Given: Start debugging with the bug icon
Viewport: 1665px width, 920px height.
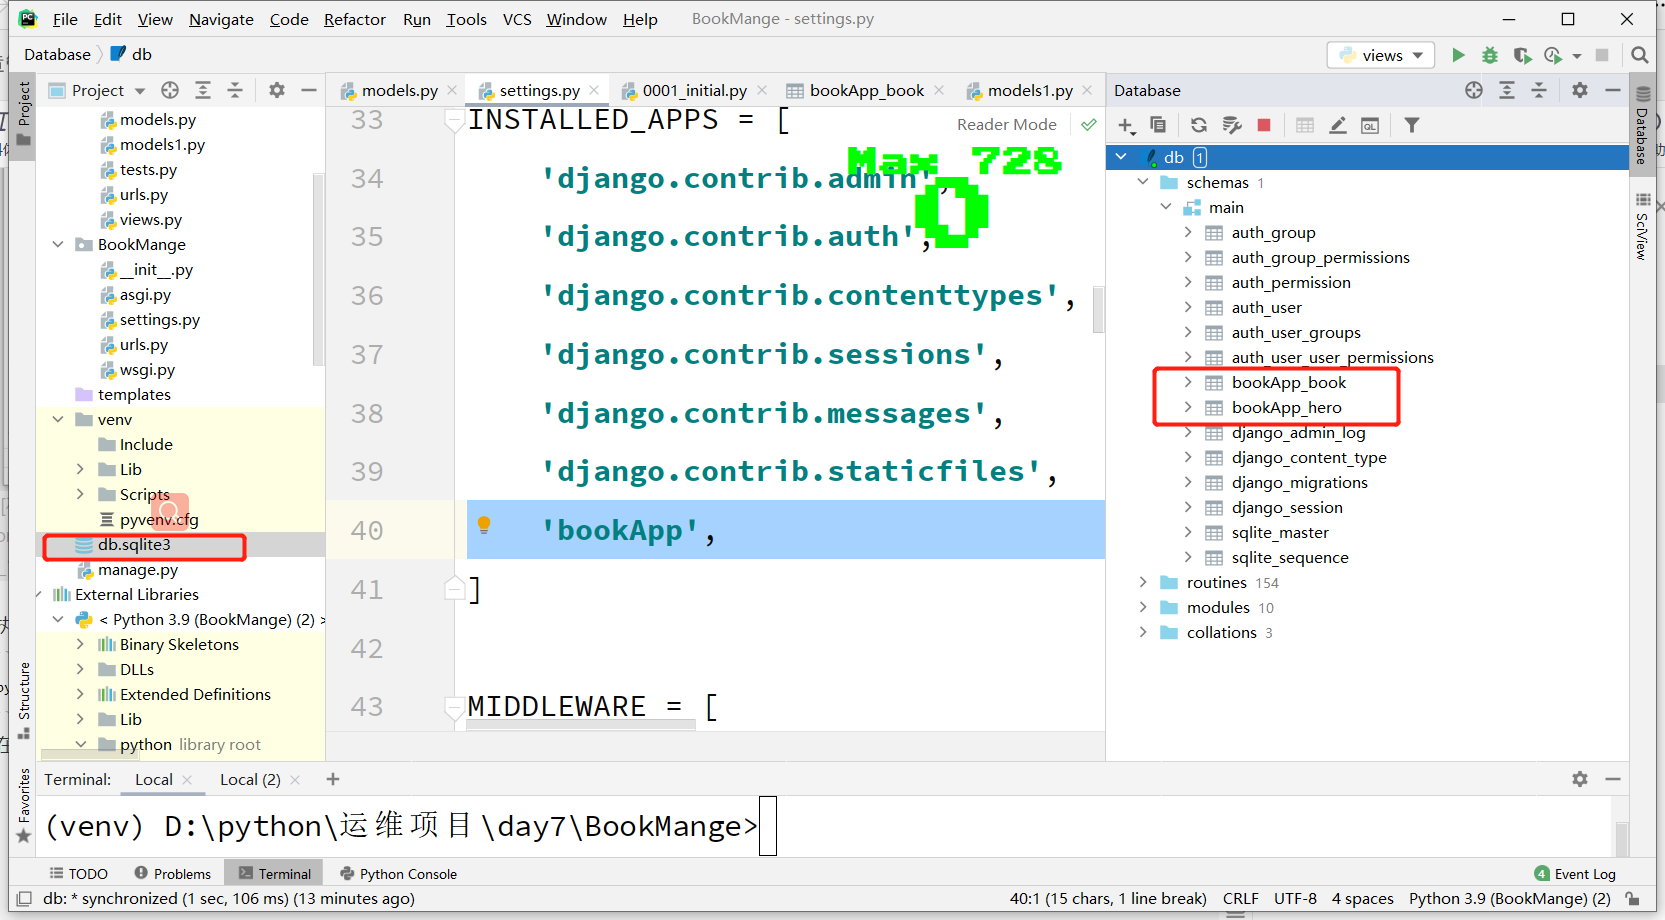Looking at the screenshot, I should [x=1490, y=55].
